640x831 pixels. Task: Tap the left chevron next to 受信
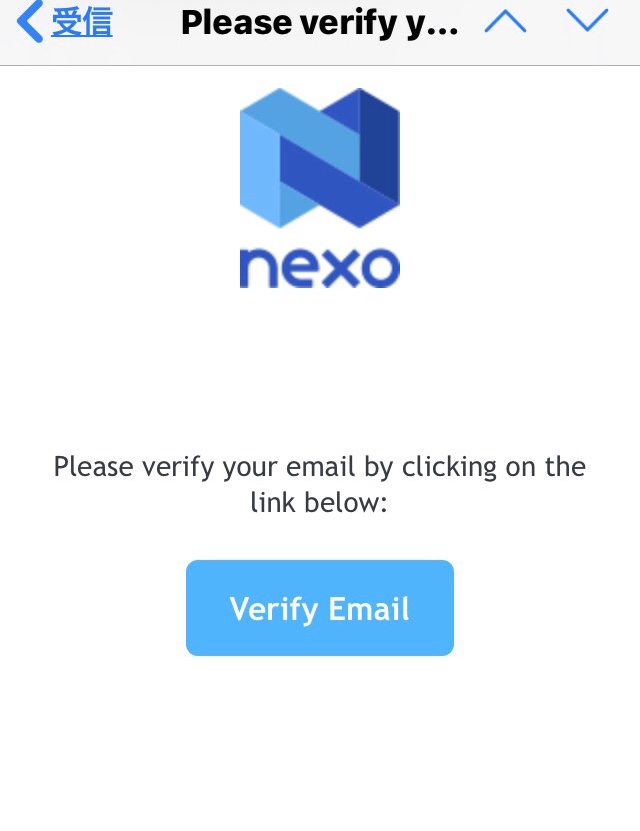point(30,22)
